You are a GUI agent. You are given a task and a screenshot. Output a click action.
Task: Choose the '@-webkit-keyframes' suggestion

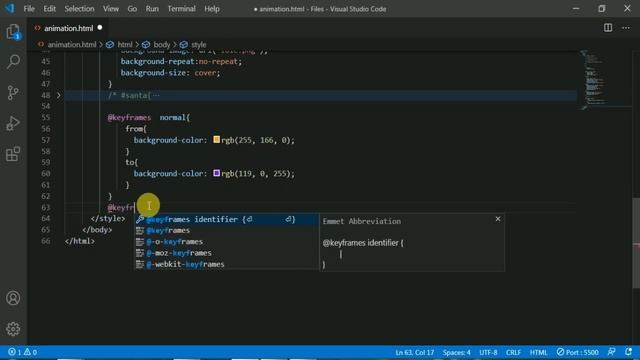(227, 264)
